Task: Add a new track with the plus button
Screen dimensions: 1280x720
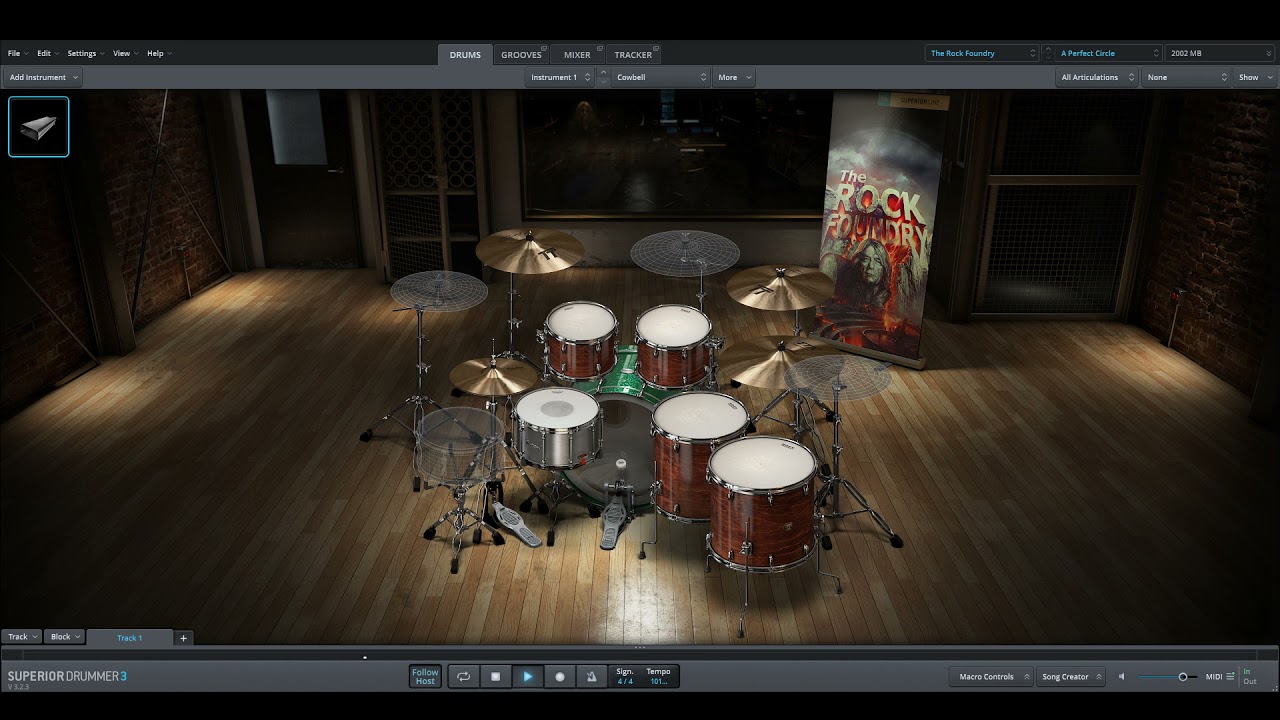Action: click(x=183, y=638)
